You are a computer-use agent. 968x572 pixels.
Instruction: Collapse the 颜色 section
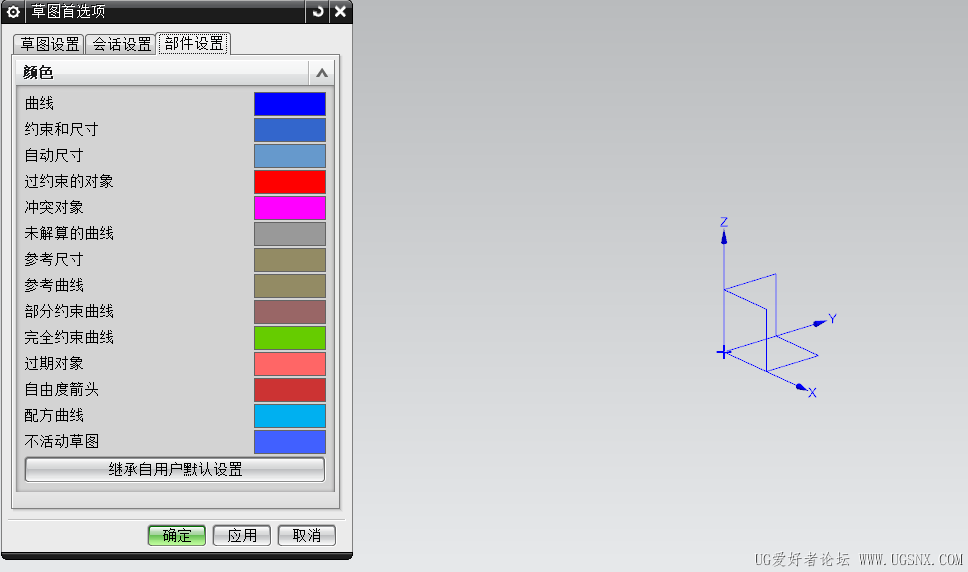coord(322,73)
